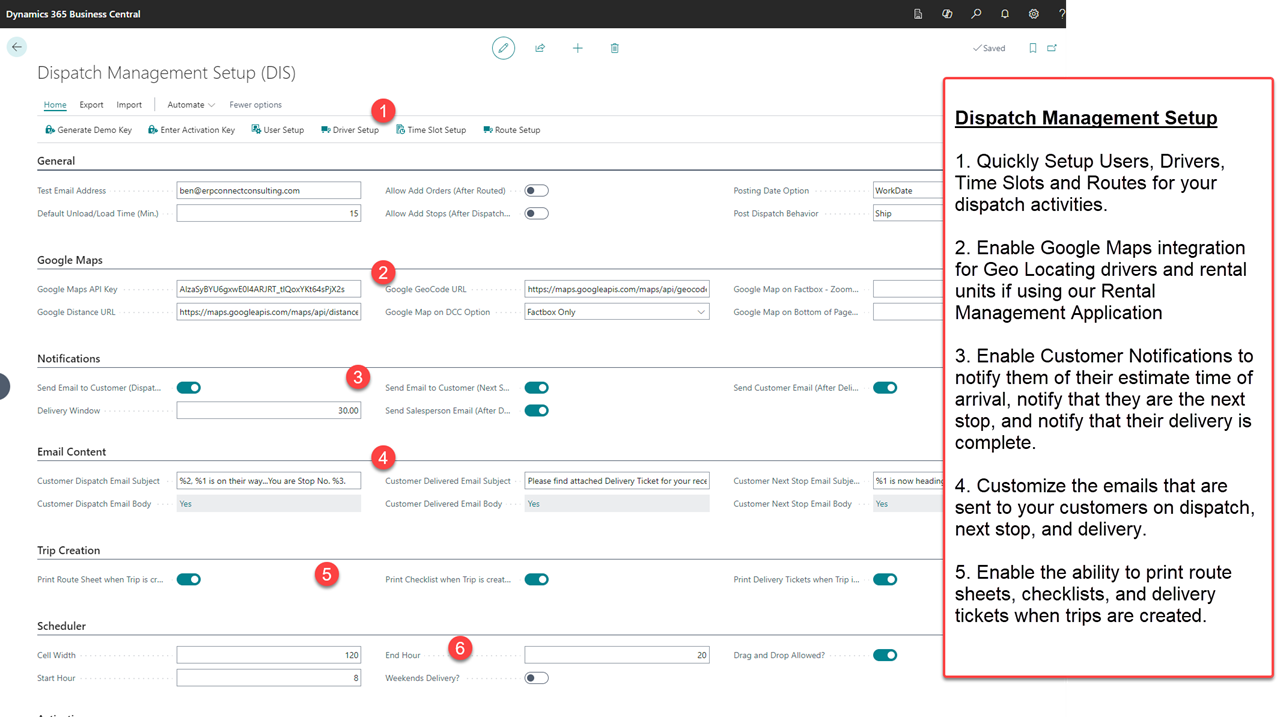
Task: Toggle Send Salesperson Email switch
Action: [x=537, y=411]
